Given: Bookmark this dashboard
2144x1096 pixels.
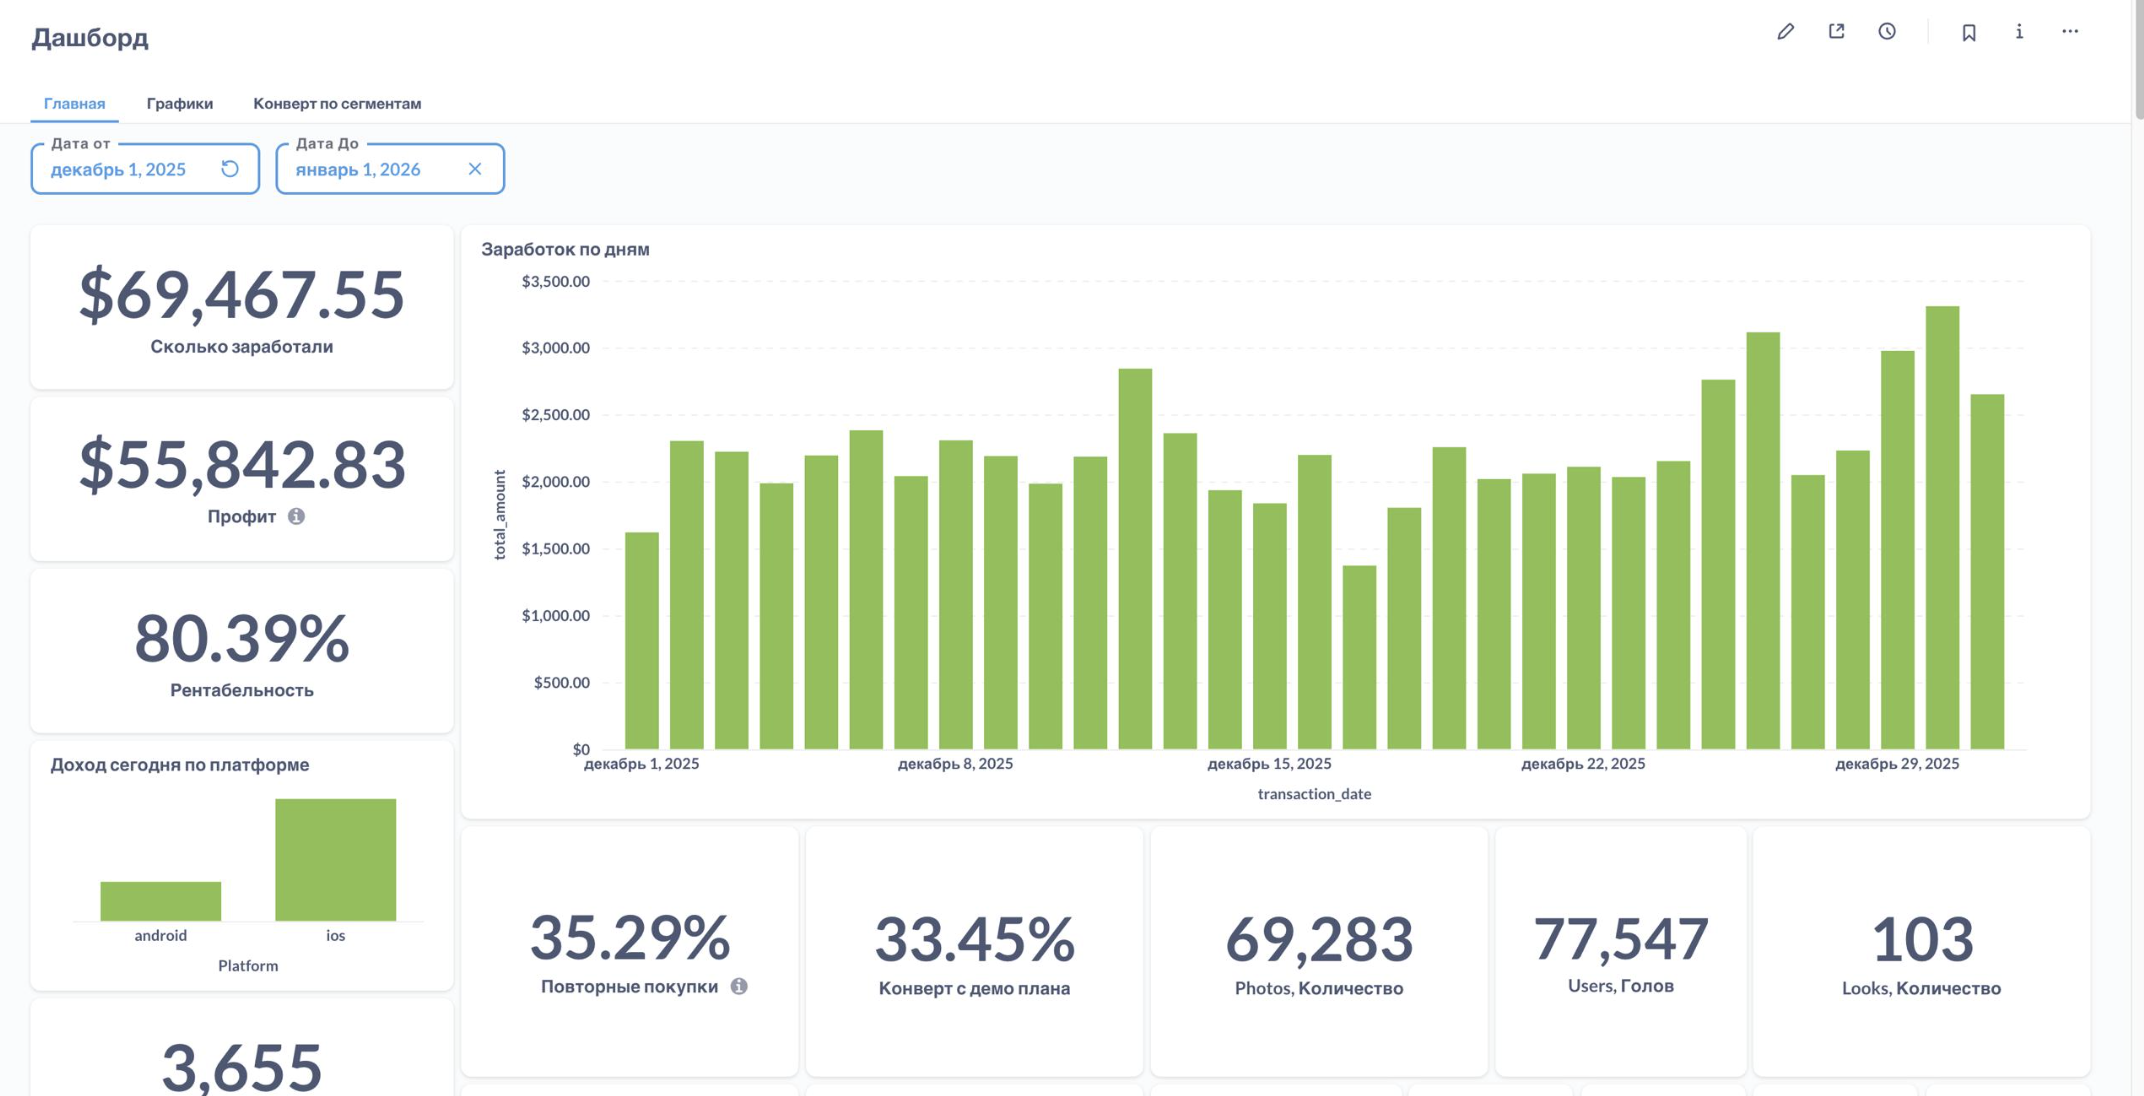Looking at the screenshot, I should coord(1968,31).
